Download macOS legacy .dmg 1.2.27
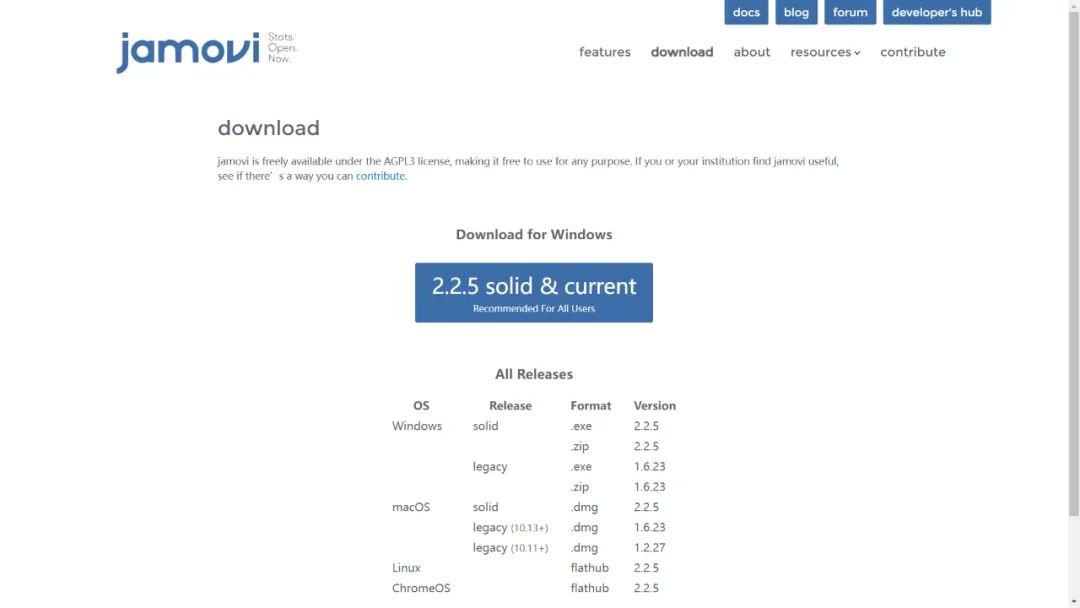The image size is (1080, 608). click(x=584, y=548)
